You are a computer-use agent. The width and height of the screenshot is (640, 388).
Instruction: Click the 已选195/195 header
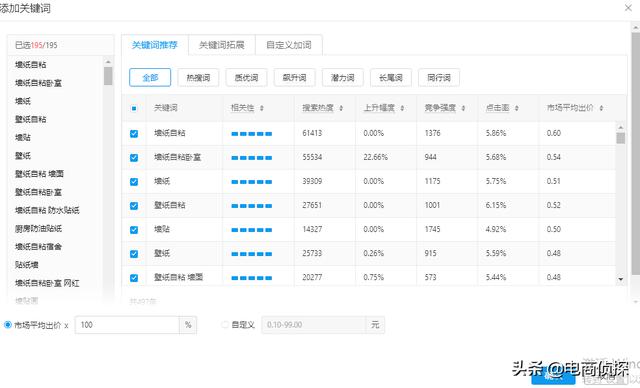(36, 45)
